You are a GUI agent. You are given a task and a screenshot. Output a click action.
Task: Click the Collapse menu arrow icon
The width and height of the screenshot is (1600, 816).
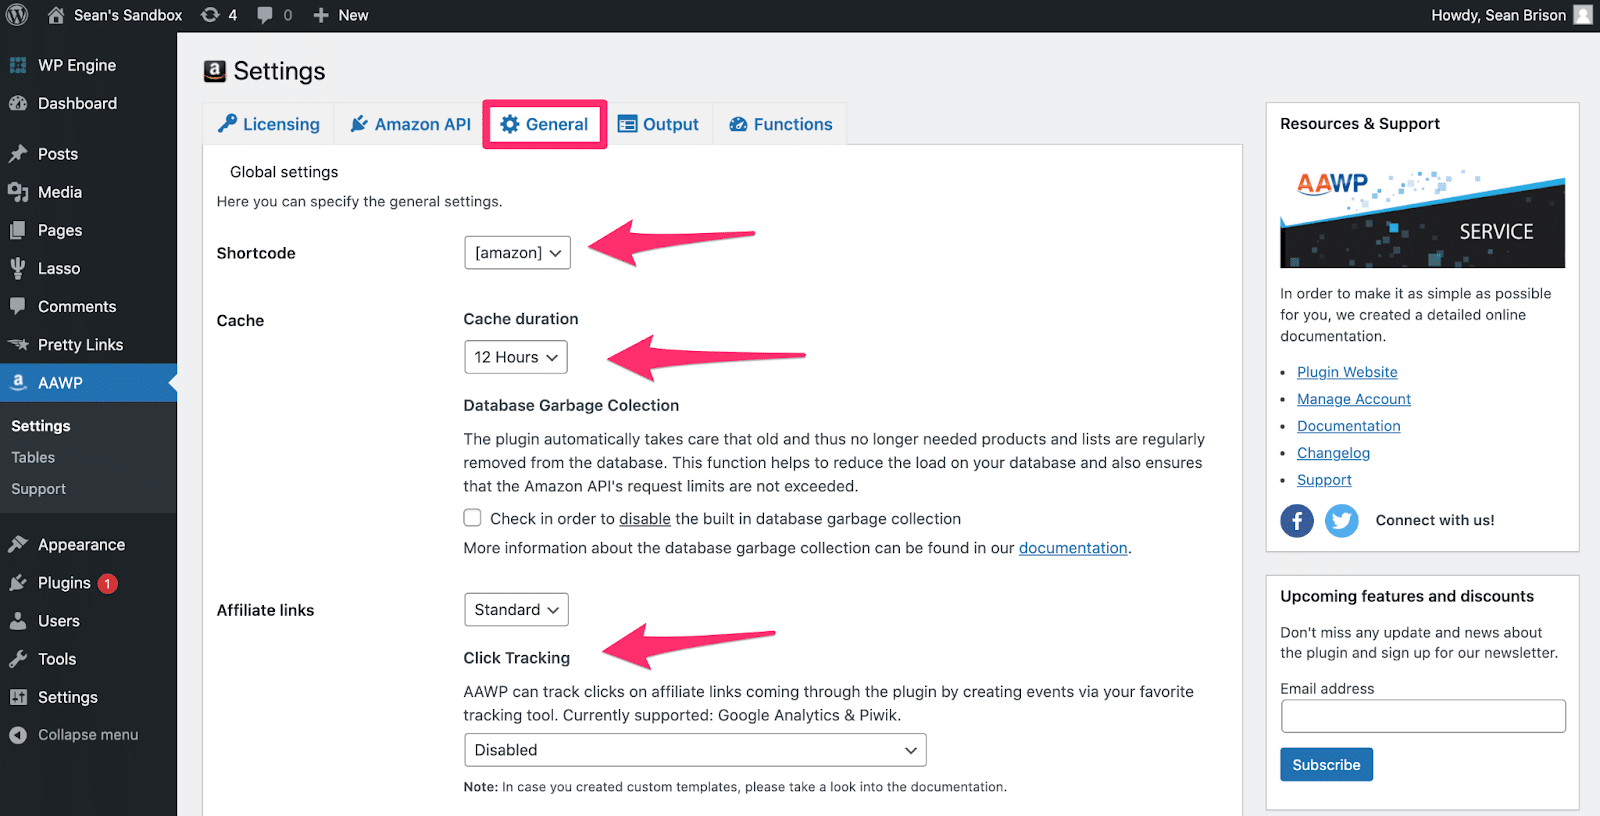coord(18,735)
